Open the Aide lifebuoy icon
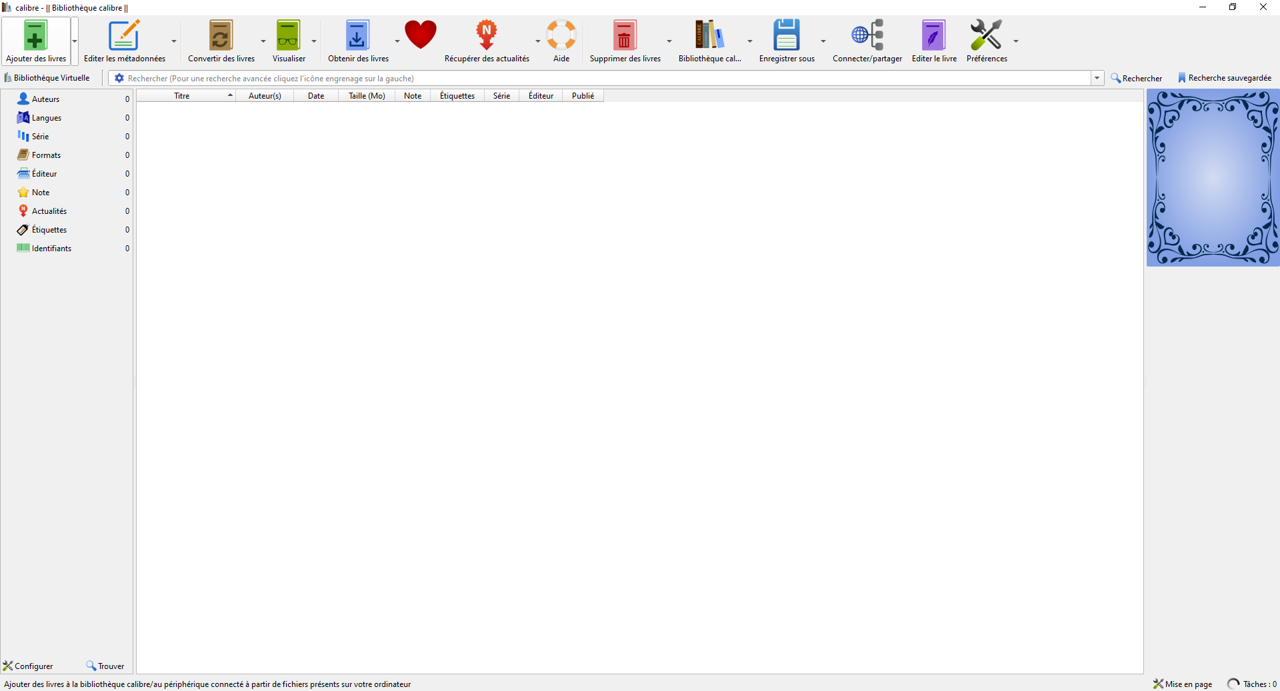1280x691 pixels. (x=561, y=37)
